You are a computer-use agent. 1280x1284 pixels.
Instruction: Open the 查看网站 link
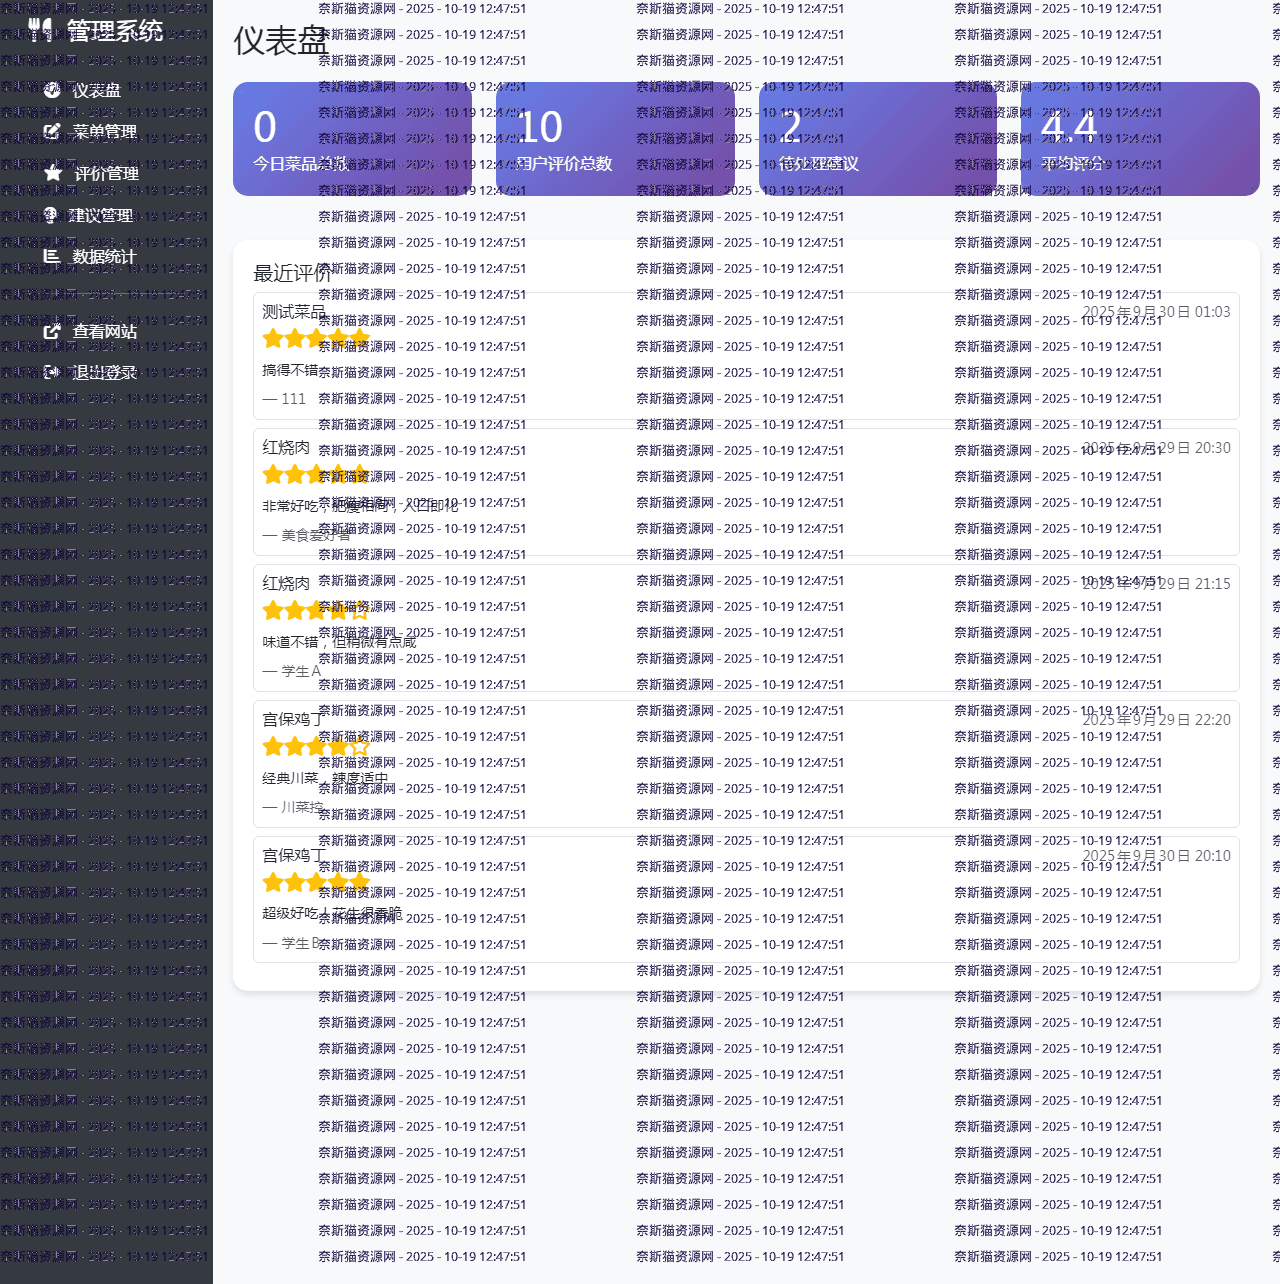(x=104, y=332)
